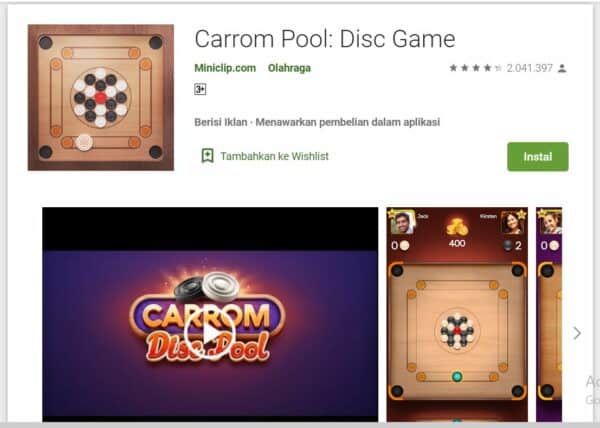Open the Olahraga category link

pos(289,68)
